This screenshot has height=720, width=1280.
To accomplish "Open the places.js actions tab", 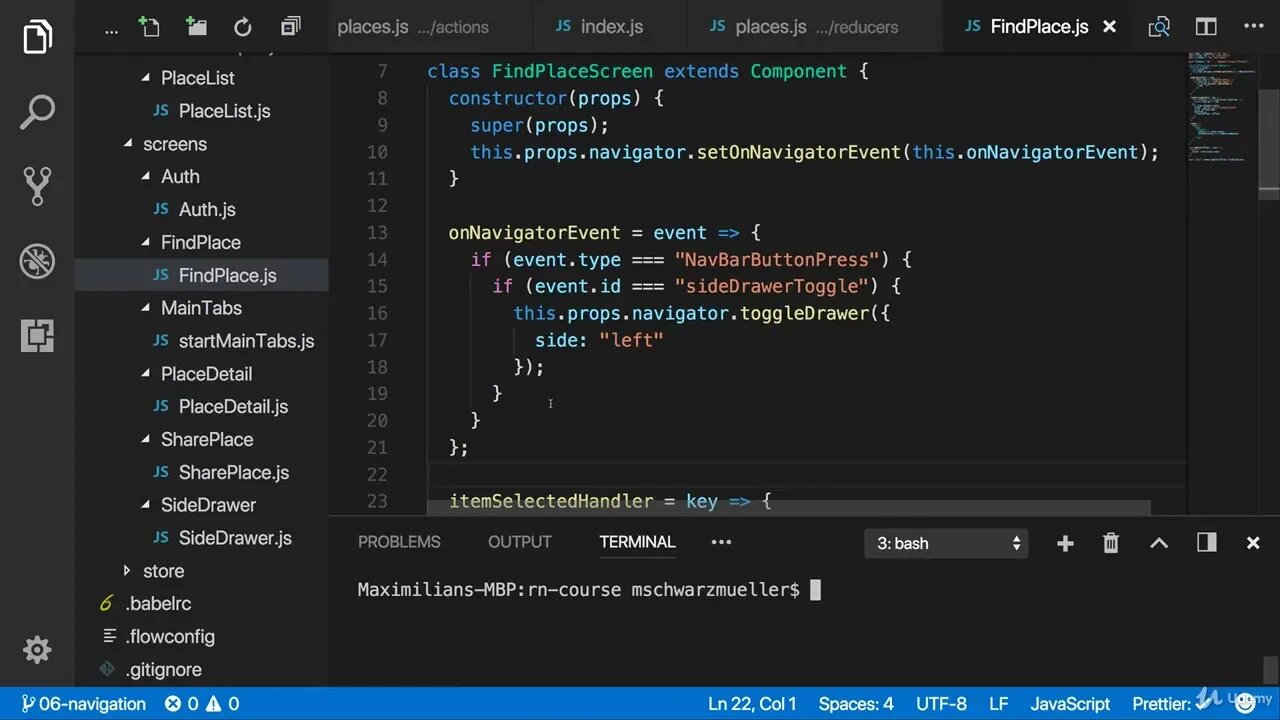I will [x=432, y=27].
